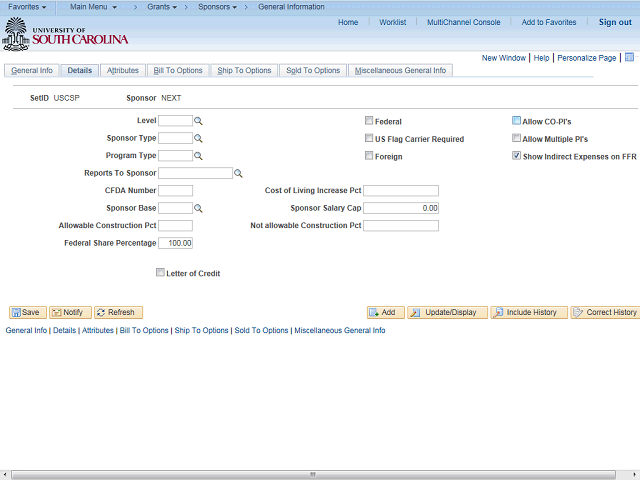Open the Ship To Options tab
This screenshot has width=640, height=480.
pyautogui.click(x=244, y=70)
